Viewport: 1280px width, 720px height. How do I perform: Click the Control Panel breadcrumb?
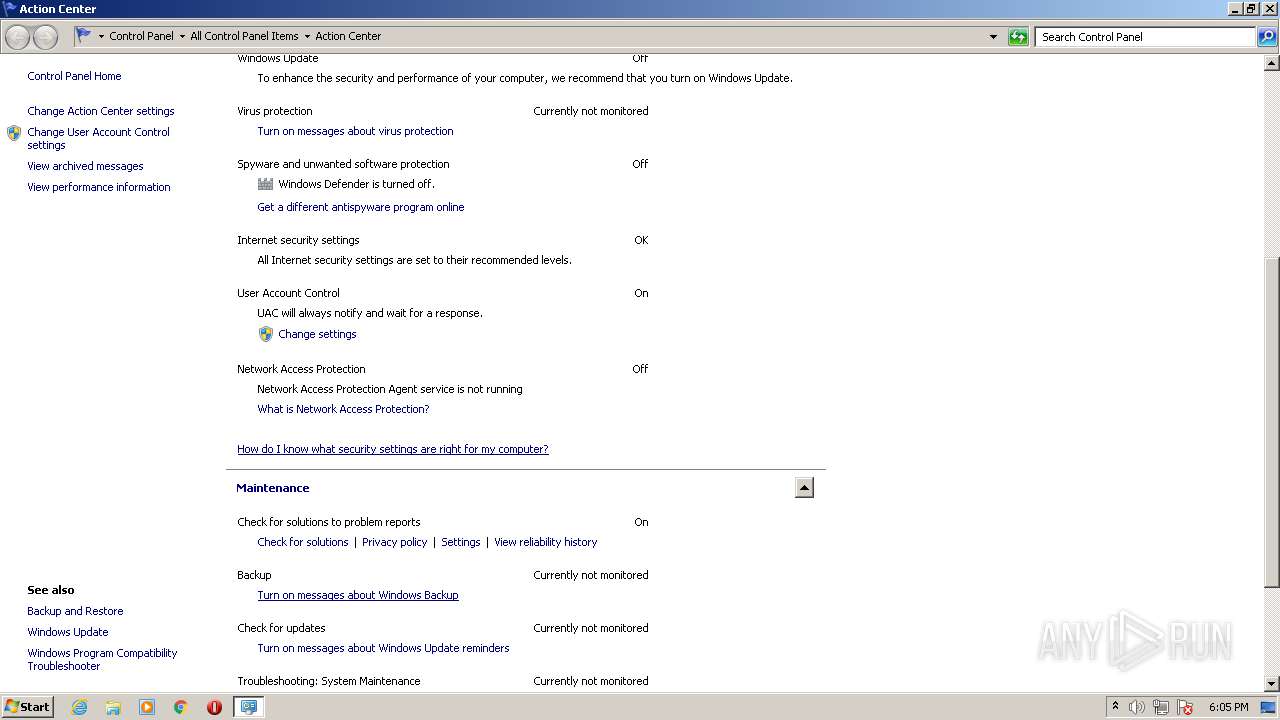click(x=141, y=36)
